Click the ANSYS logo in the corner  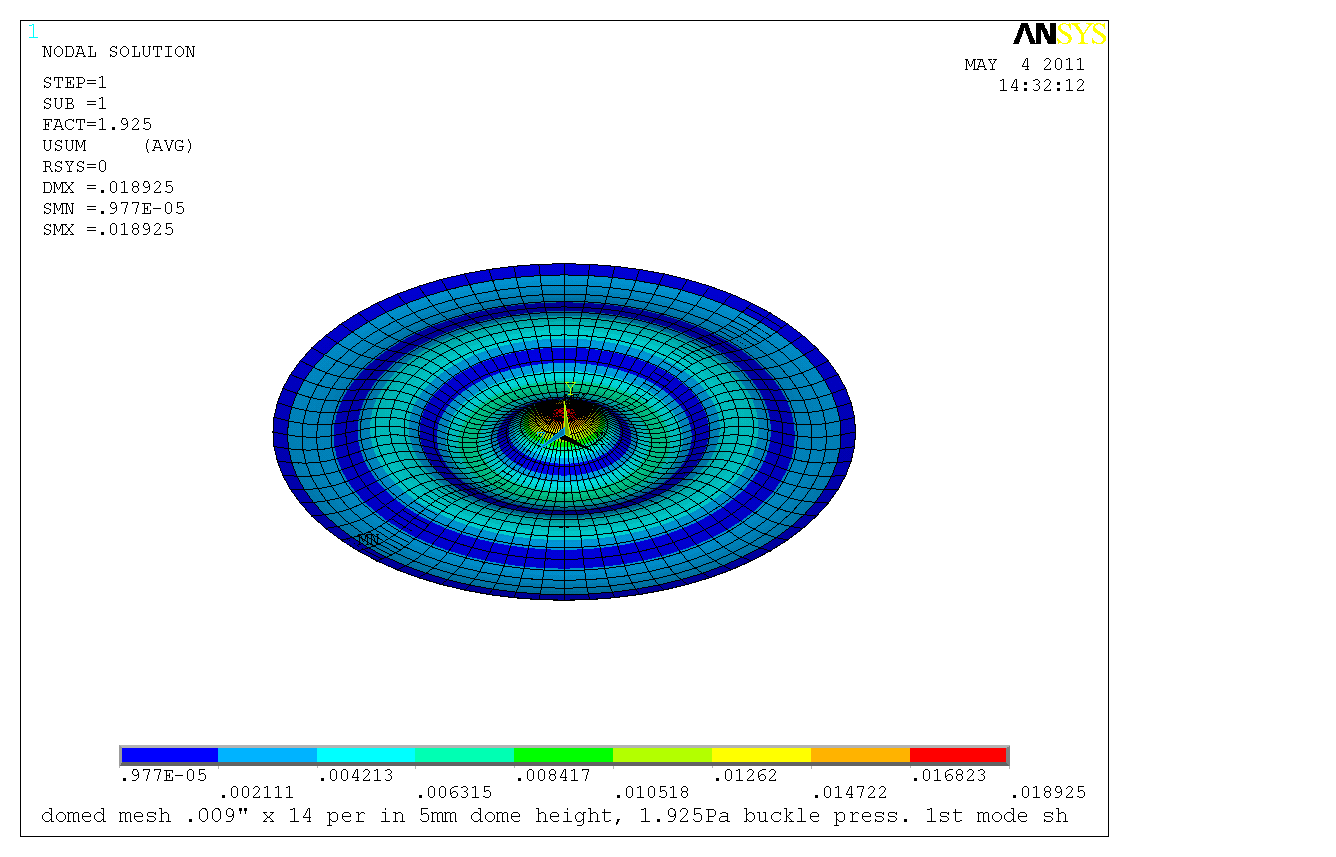[1059, 35]
